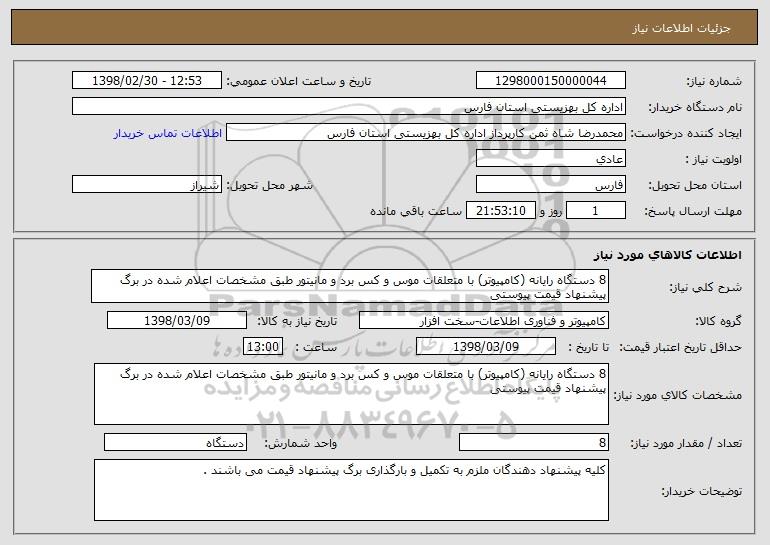
Task: Select the price validity date field 1398/03/09
Action: 486,347
